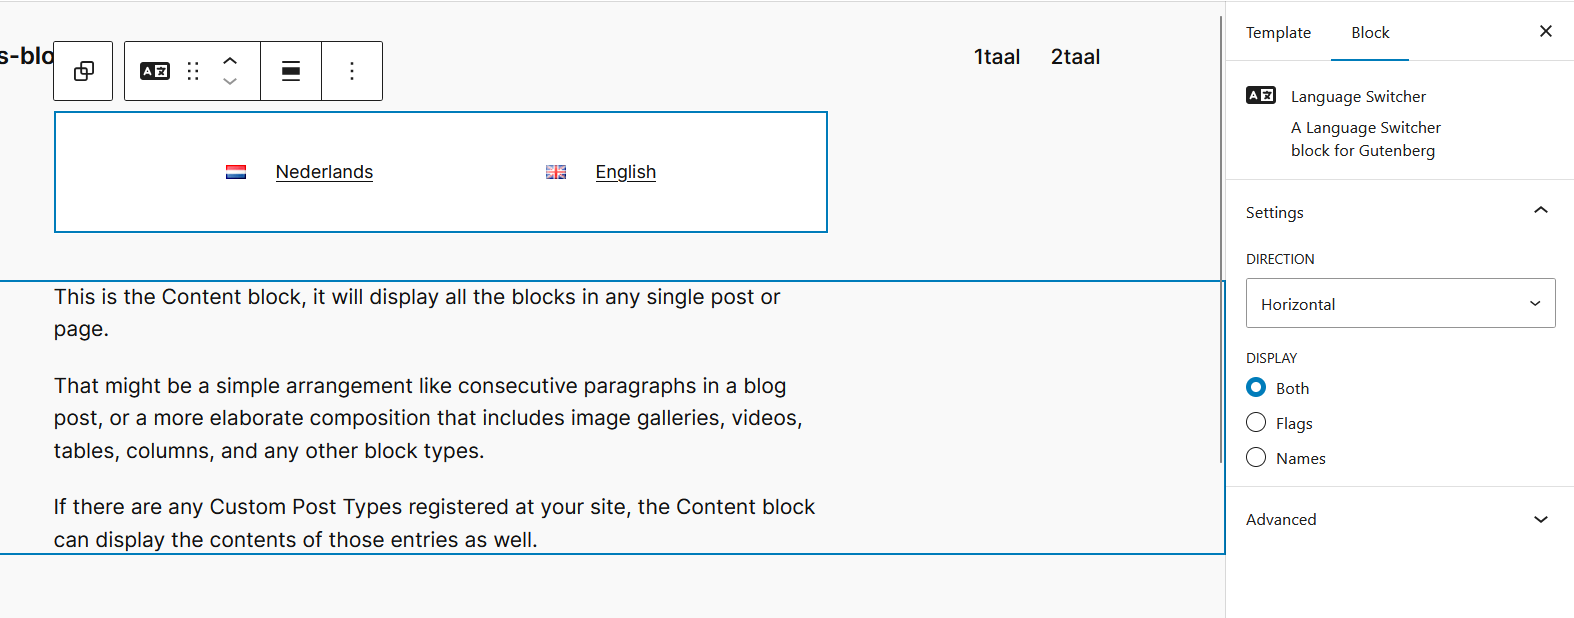Click the Nederlands language link
This screenshot has width=1574, height=618.
(x=324, y=172)
